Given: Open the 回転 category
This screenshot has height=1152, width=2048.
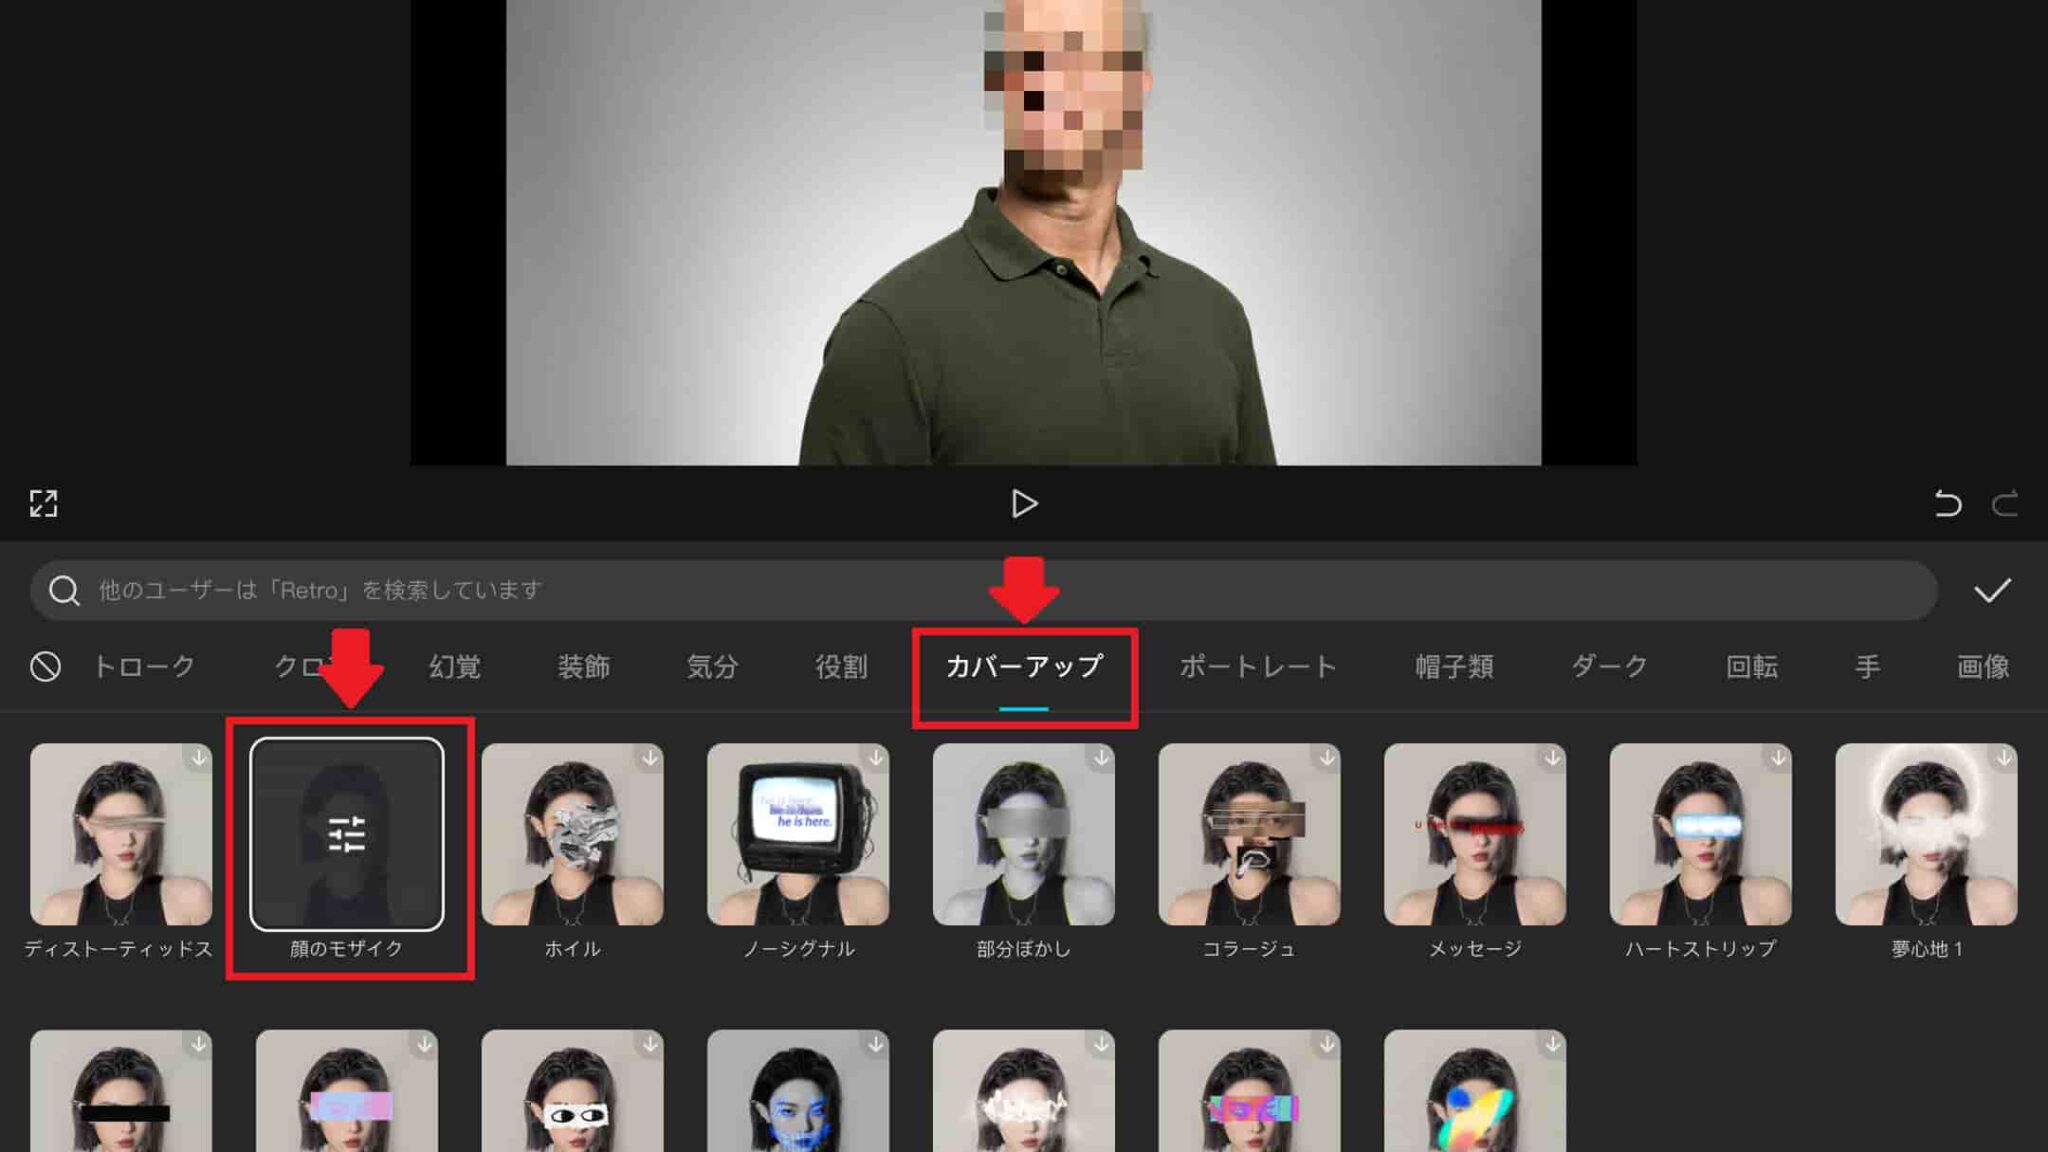Looking at the screenshot, I should coord(1752,666).
